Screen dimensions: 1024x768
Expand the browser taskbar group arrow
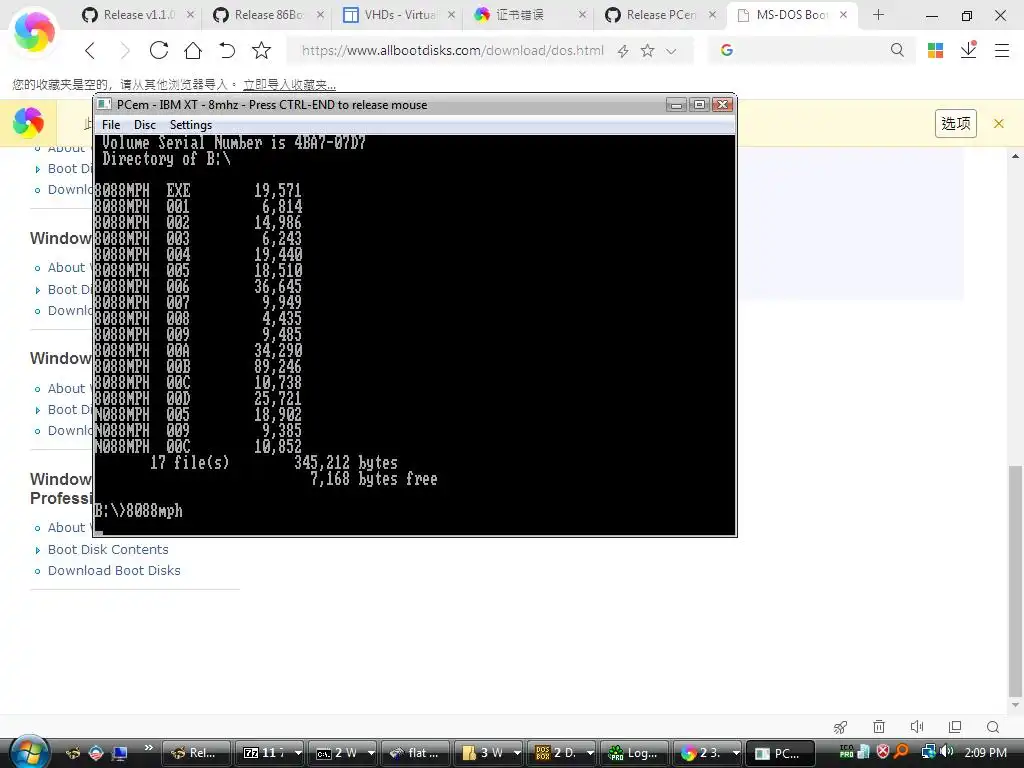[736, 753]
